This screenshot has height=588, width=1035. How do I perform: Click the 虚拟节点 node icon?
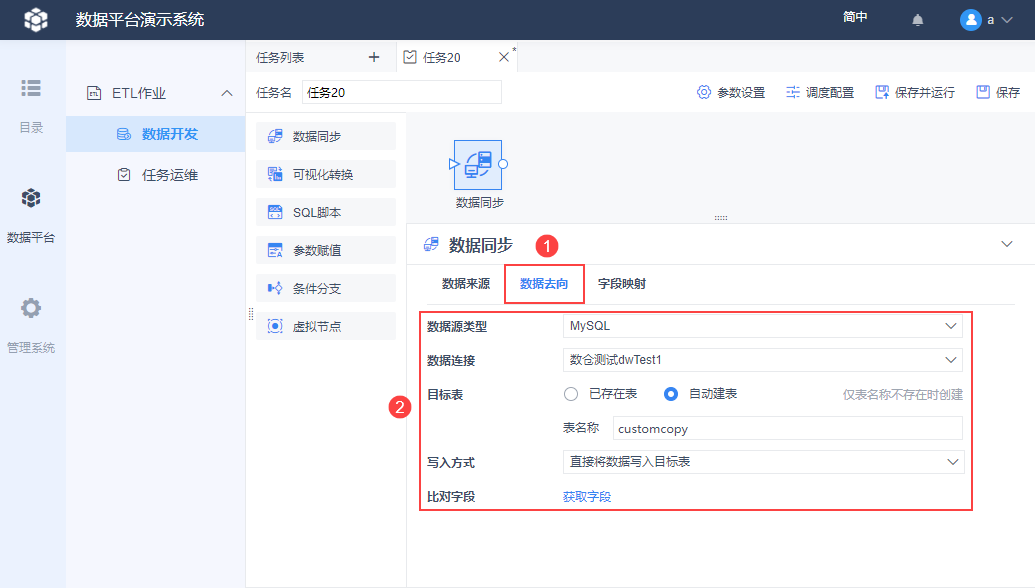275,326
